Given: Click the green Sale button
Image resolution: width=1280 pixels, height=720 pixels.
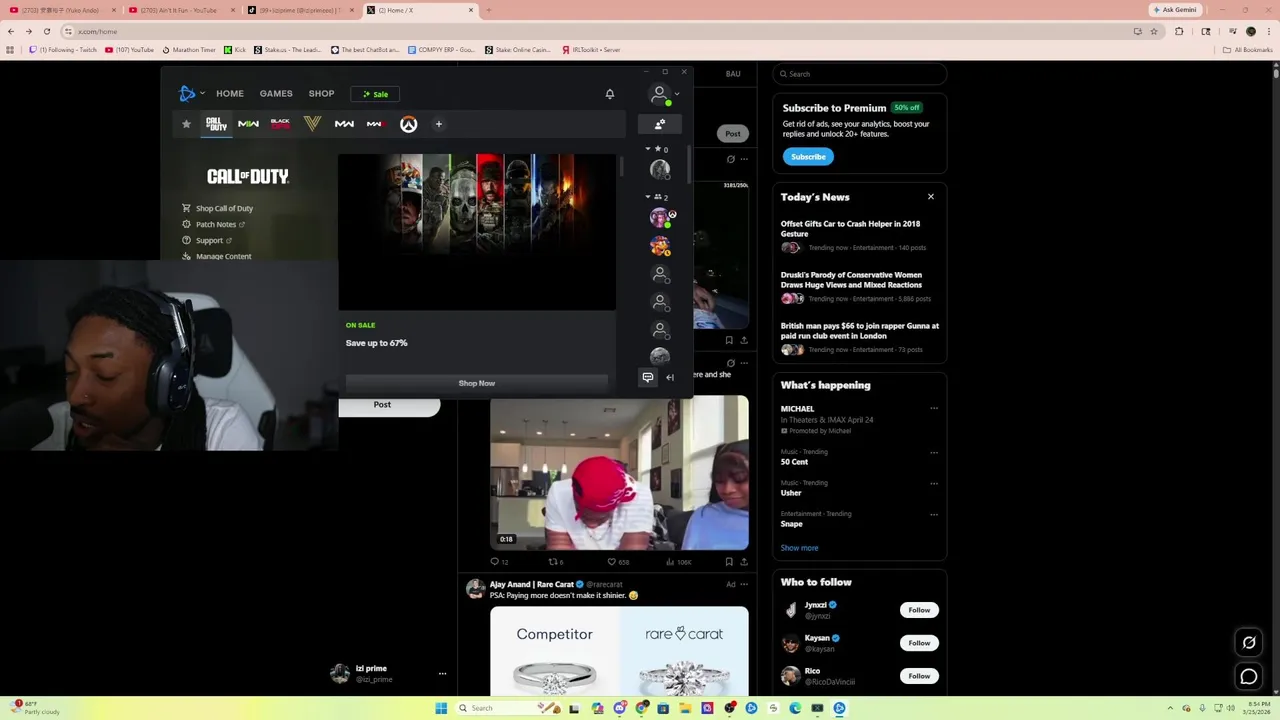Looking at the screenshot, I should [x=375, y=94].
